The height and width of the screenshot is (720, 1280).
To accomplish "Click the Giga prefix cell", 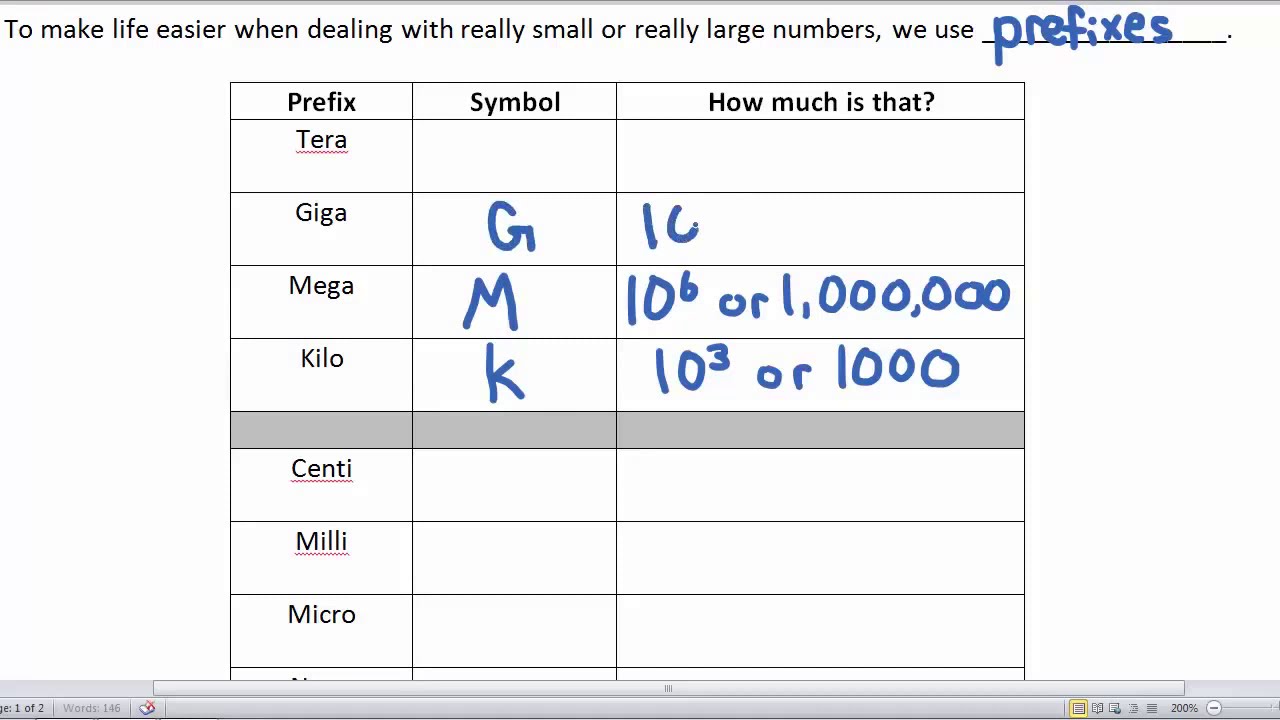I will pyautogui.click(x=321, y=229).
